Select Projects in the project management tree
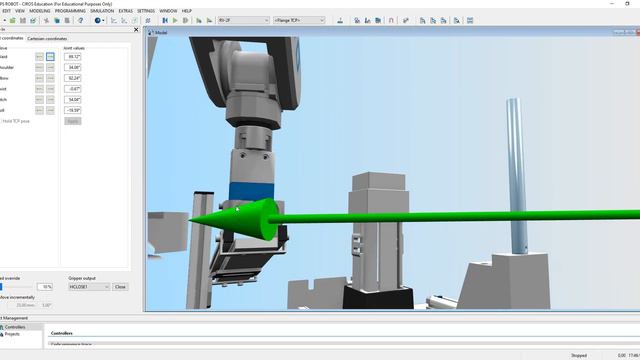The width and height of the screenshot is (640, 360). [x=12, y=334]
